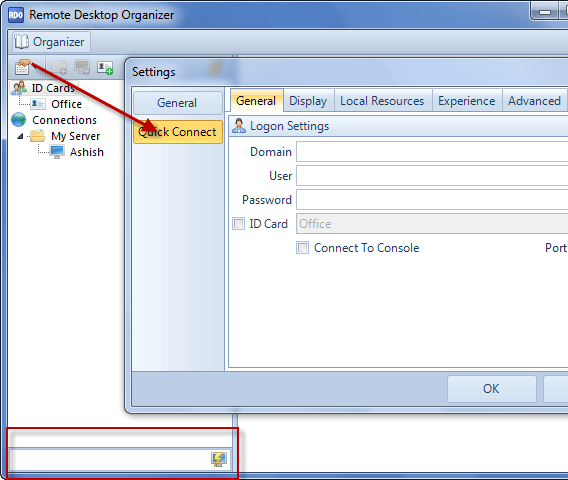
Task: Click the add ID card icon
Action: coord(105,68)
